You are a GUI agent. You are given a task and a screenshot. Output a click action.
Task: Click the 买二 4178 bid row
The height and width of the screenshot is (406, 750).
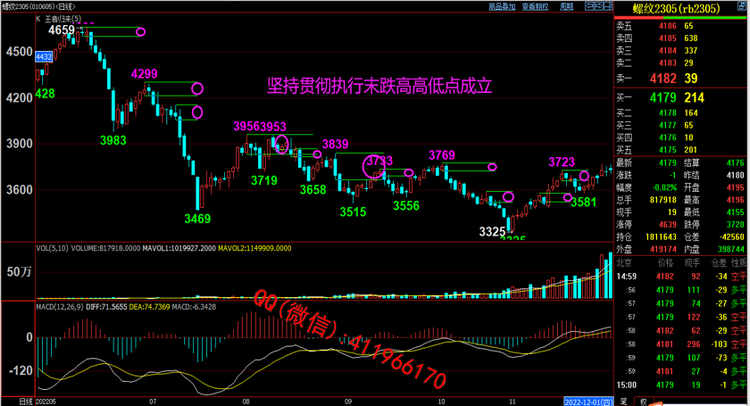coord(681,113)
